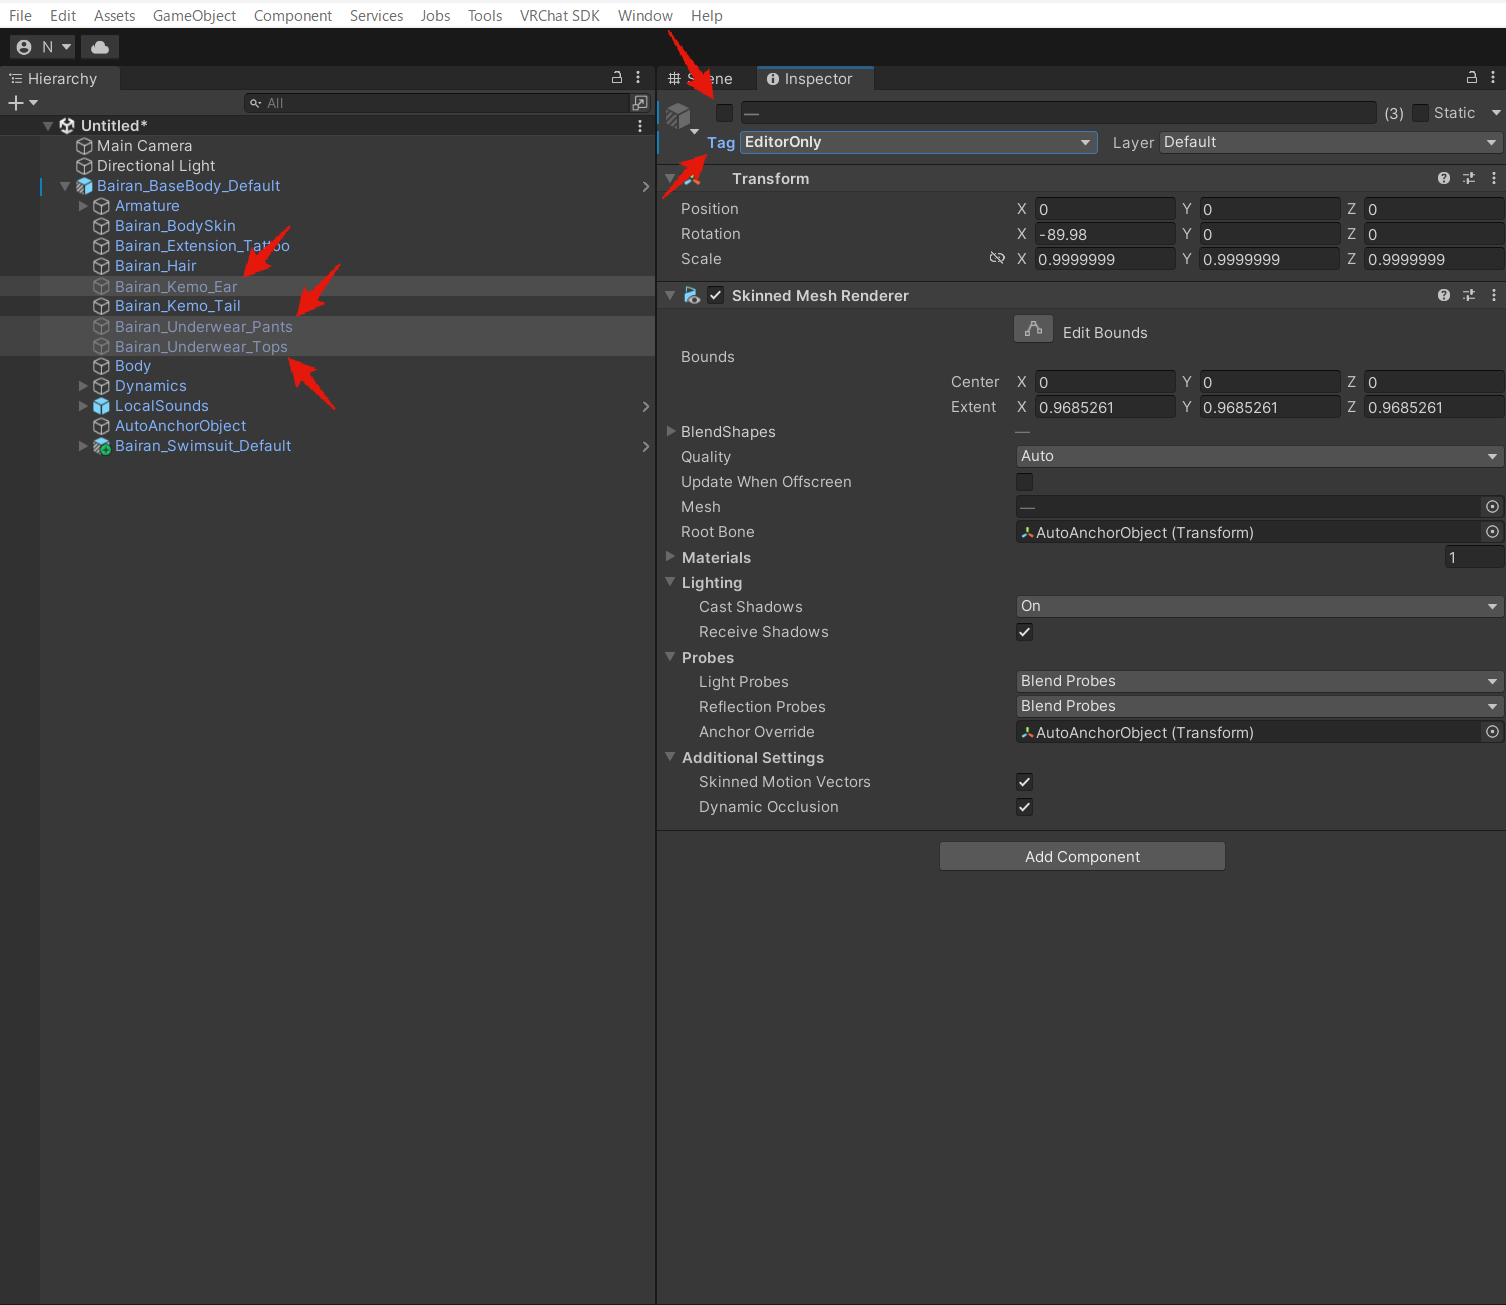Select Bairan_Kemo_Tail in the Hierarchy
The height and width of the screenshot is (1305, 1506).
click(177, 306)
